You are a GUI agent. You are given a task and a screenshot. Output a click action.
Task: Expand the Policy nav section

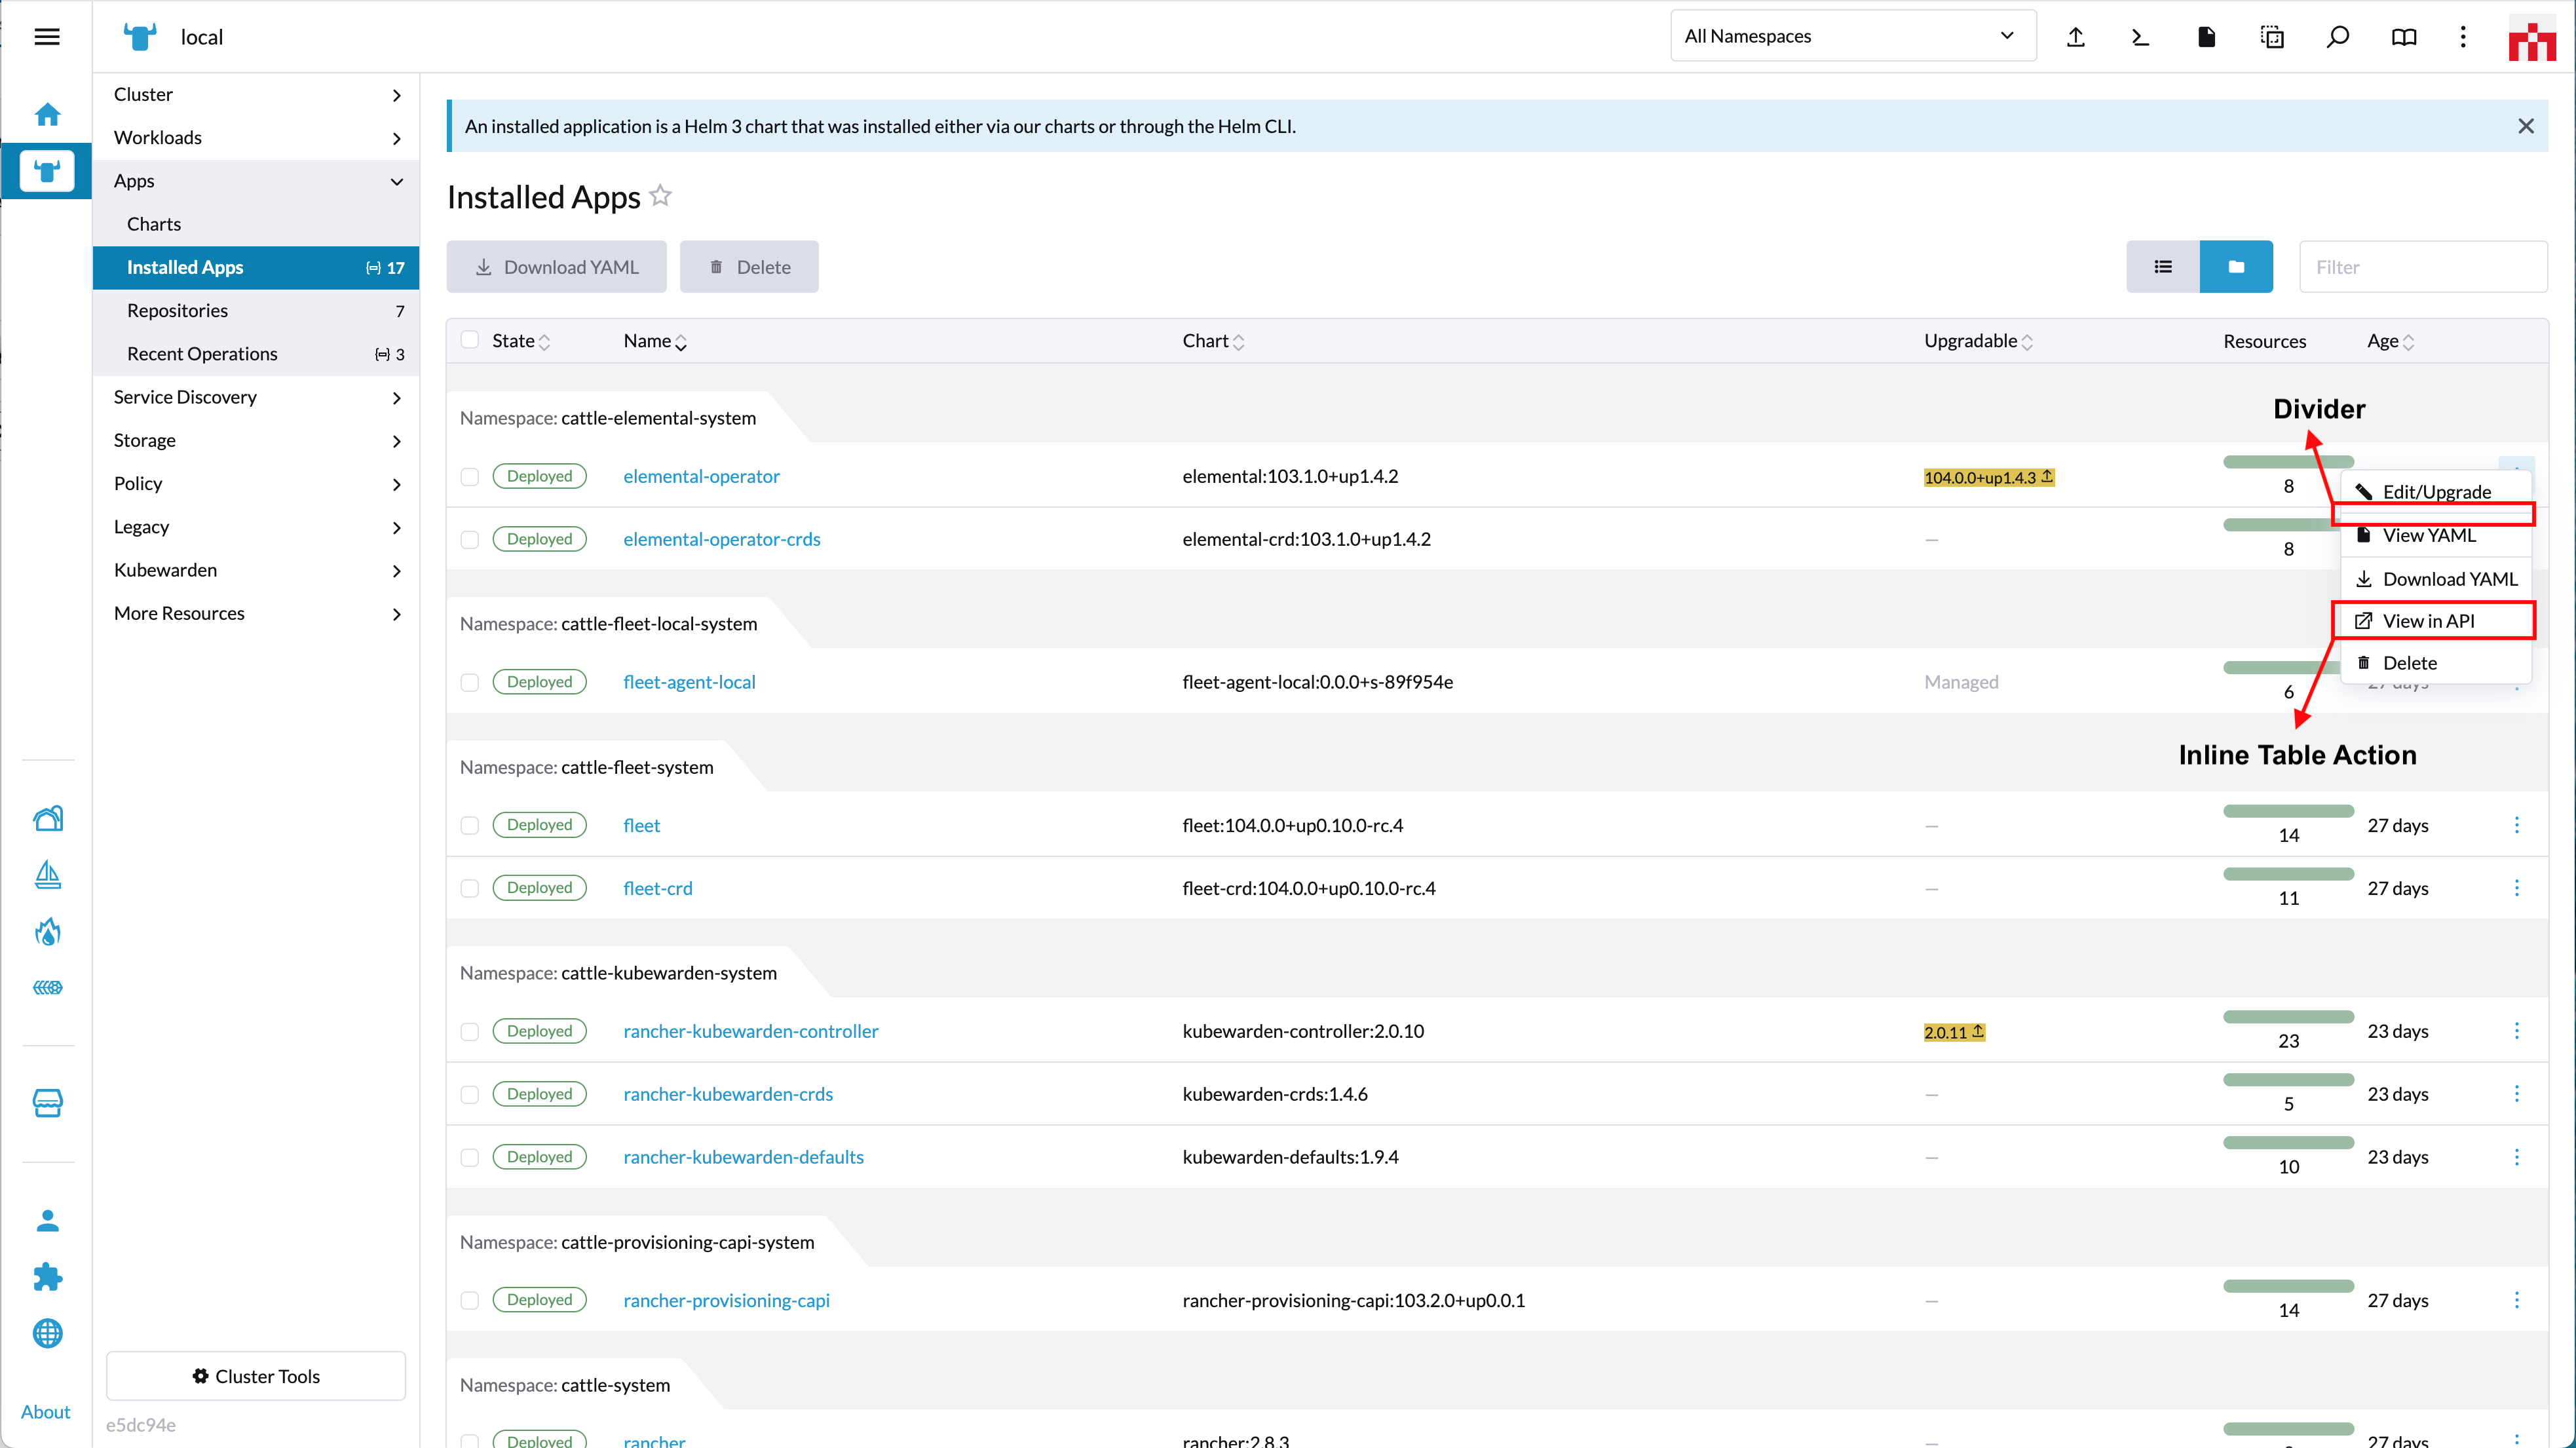click(x=256, y=484)
